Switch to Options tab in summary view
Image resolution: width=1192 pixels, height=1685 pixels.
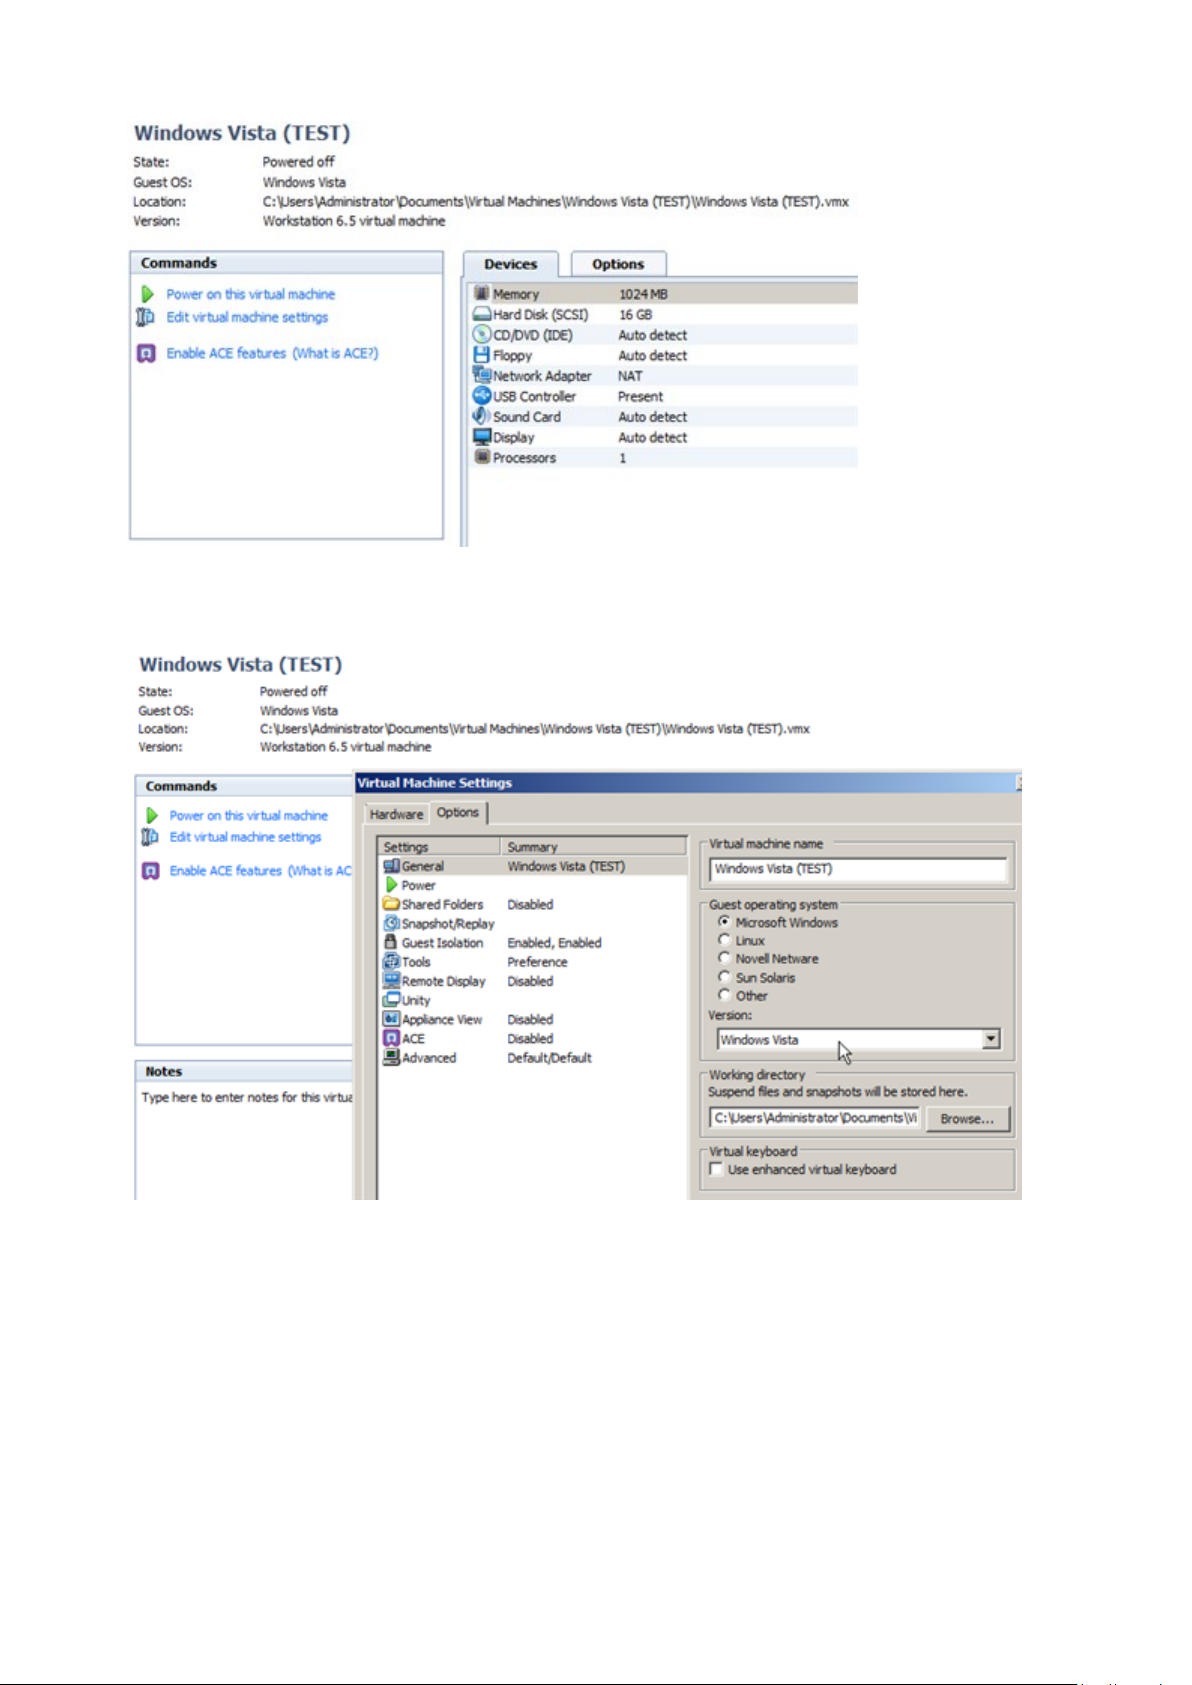[618, 264]
